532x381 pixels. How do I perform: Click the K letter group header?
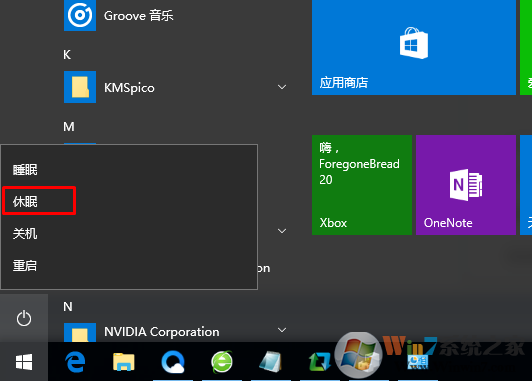pos(67,55)
